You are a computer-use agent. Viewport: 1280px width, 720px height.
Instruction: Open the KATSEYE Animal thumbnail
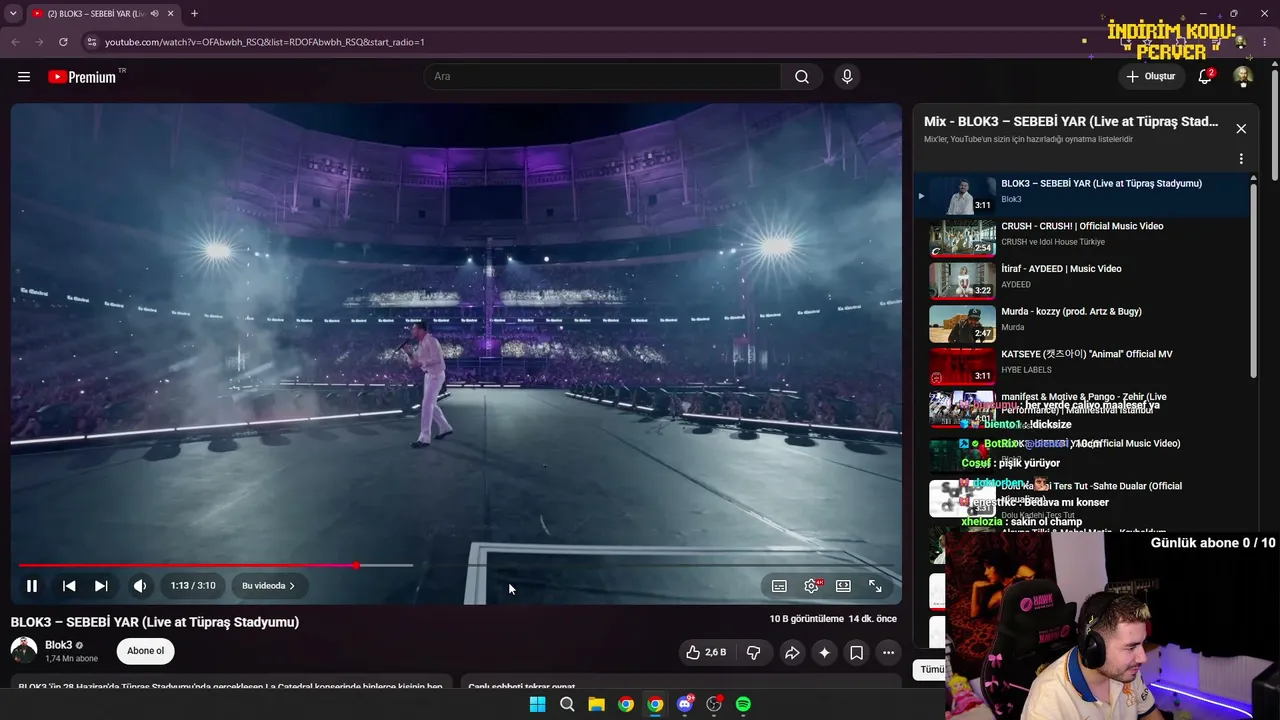click(962, 367)
